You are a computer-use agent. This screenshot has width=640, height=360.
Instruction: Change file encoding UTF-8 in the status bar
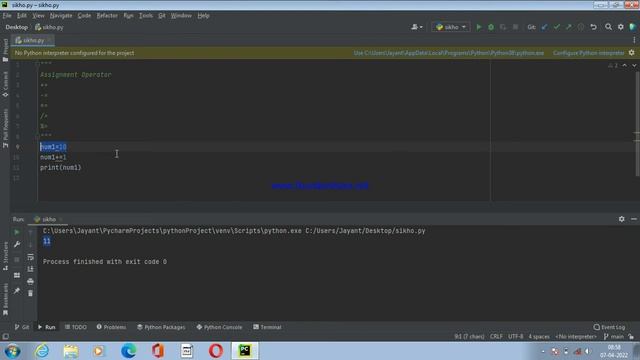coord(516,337)
